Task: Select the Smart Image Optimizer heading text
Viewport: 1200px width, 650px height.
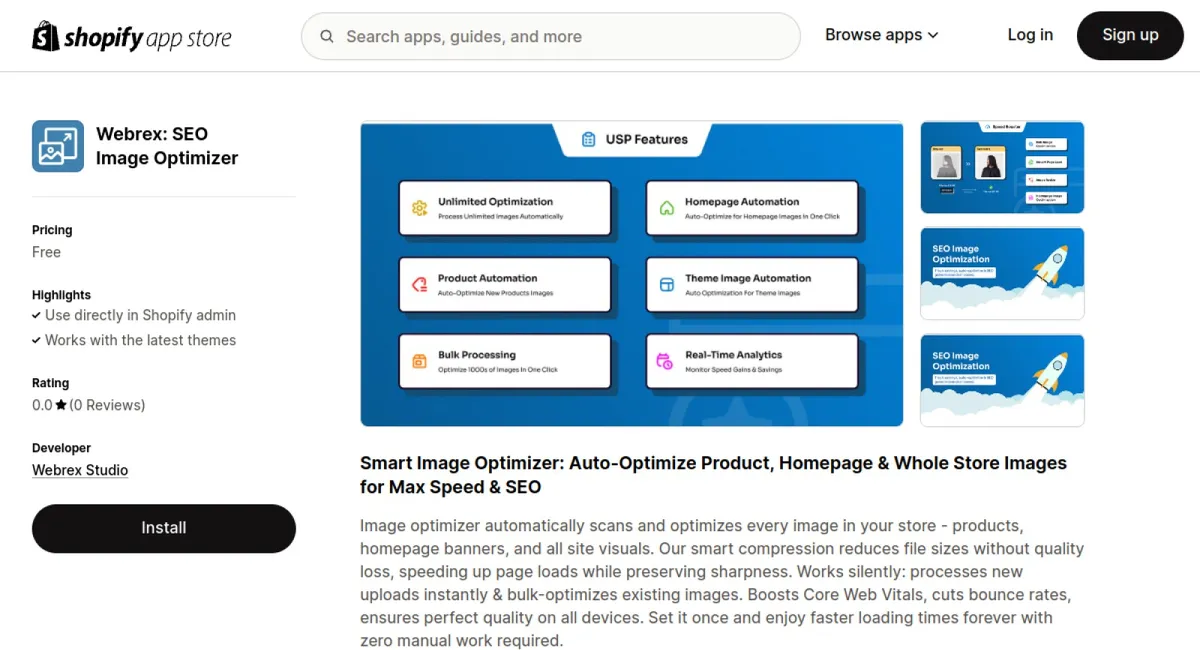Action: [x=713, y=475]
